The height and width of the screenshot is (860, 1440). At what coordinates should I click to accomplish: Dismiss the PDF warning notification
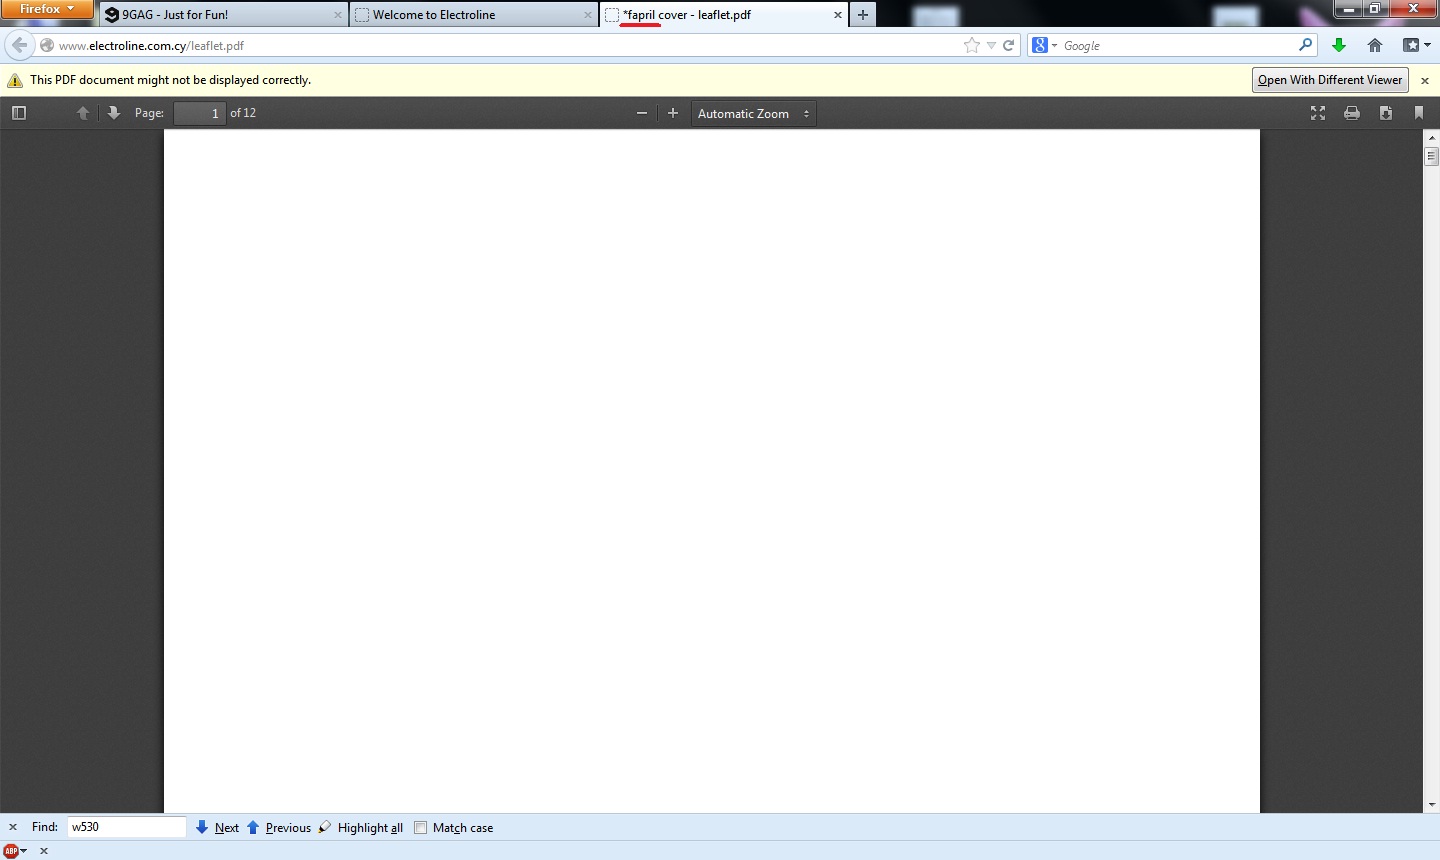coord(1425,80)
